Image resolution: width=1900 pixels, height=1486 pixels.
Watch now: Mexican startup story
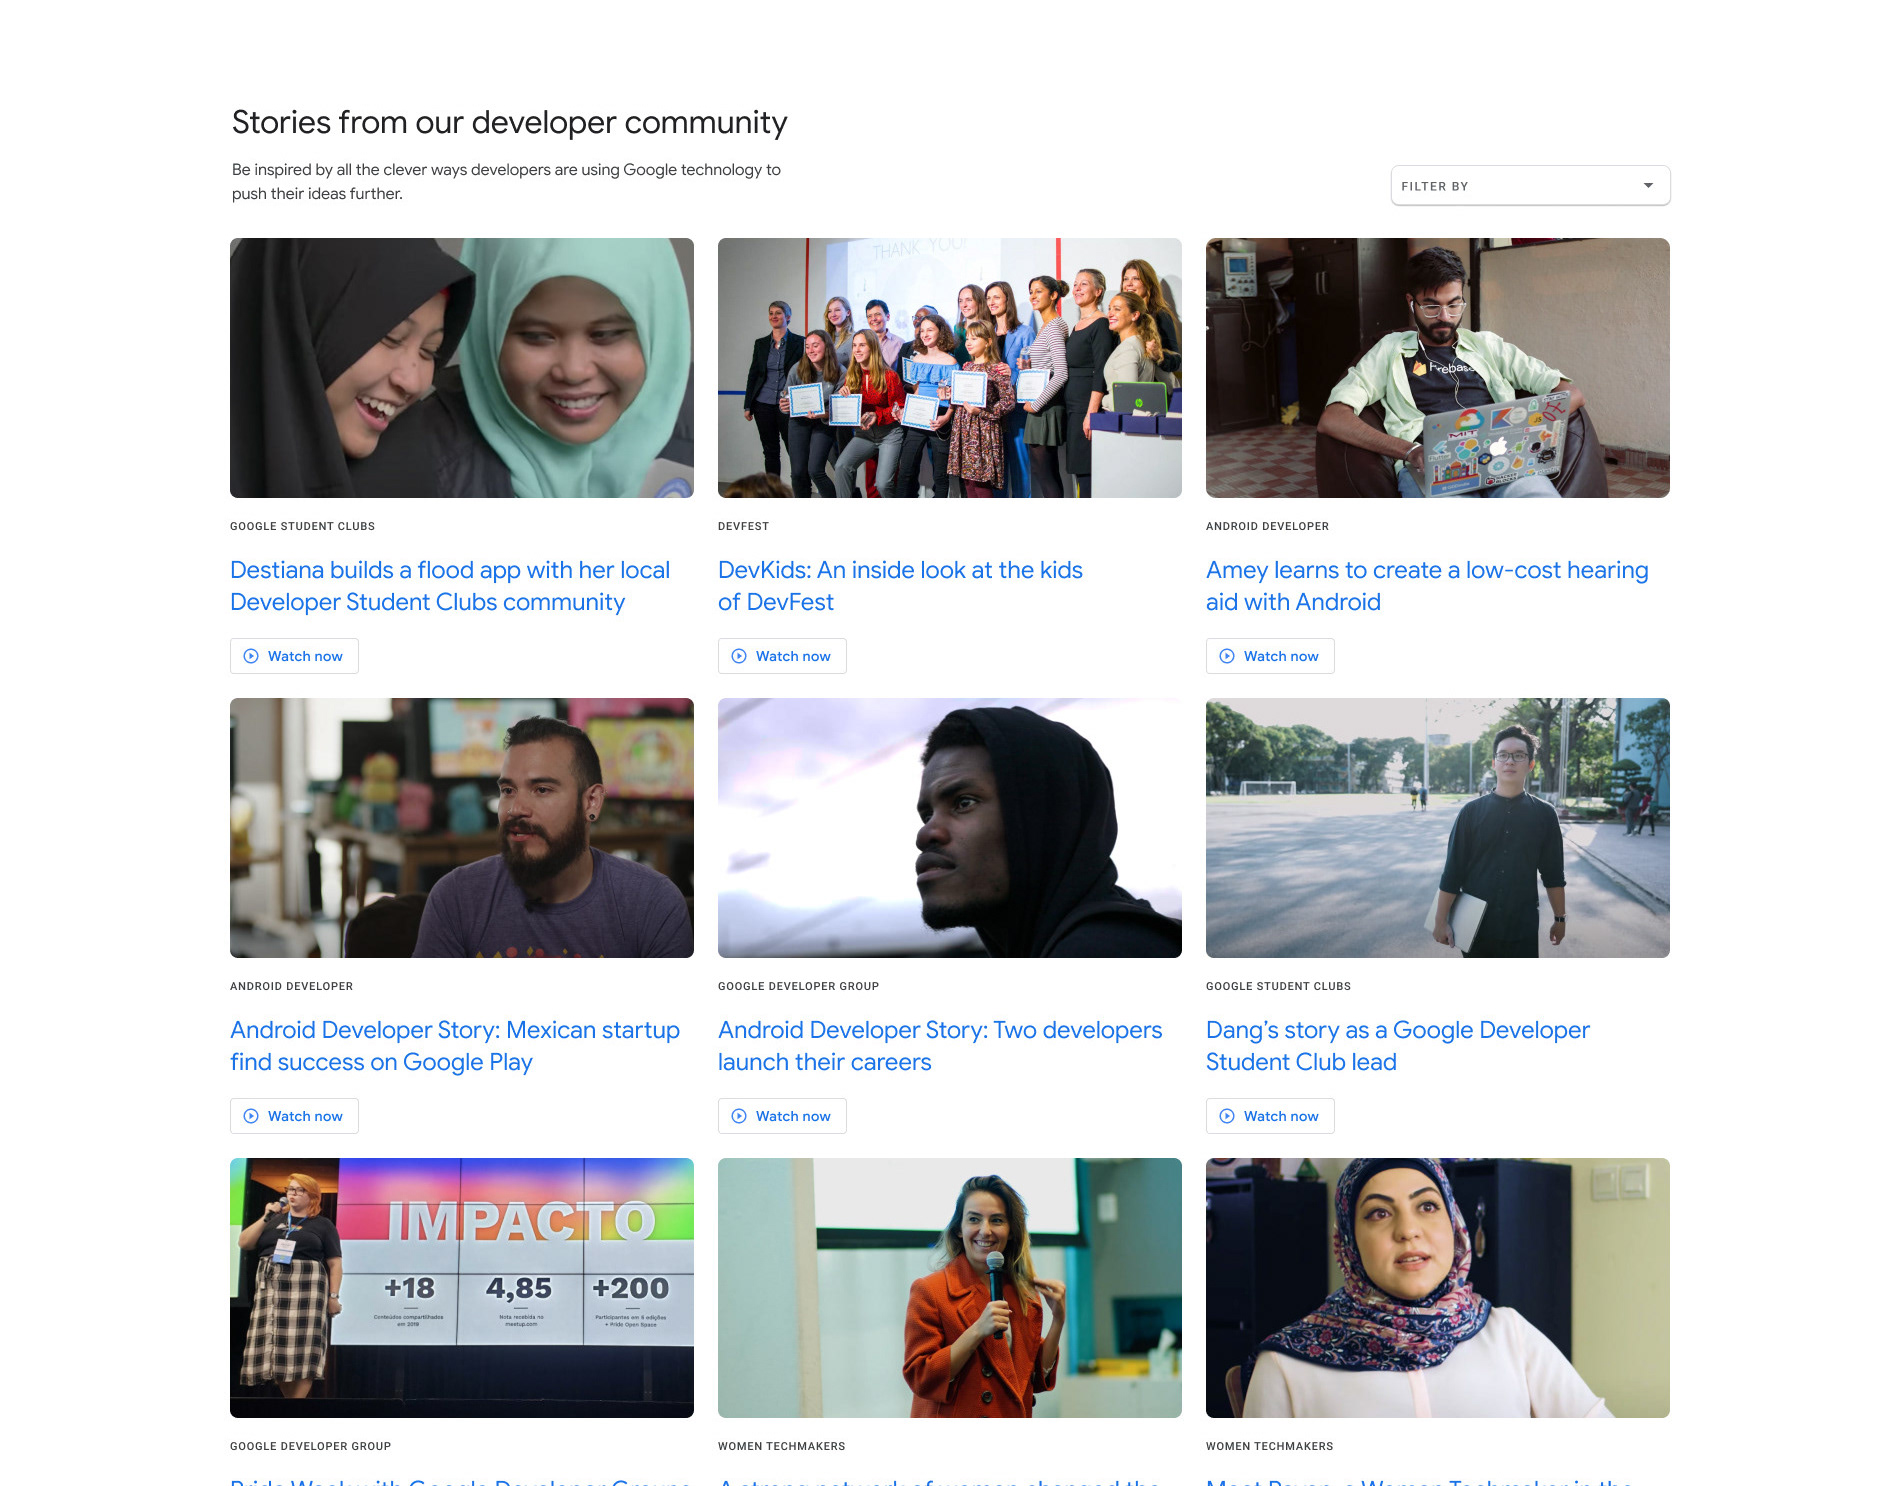(x=294, y=1116)
